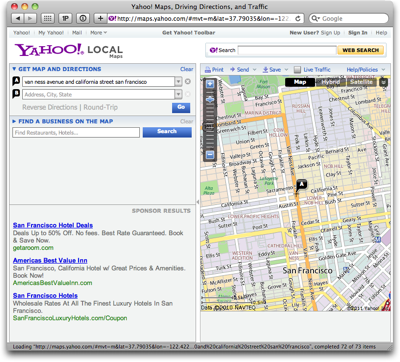The width and height of the screenshot is (400, 362).
Task: Click the 1P toolbar button
Action: [x=65, y=18]
